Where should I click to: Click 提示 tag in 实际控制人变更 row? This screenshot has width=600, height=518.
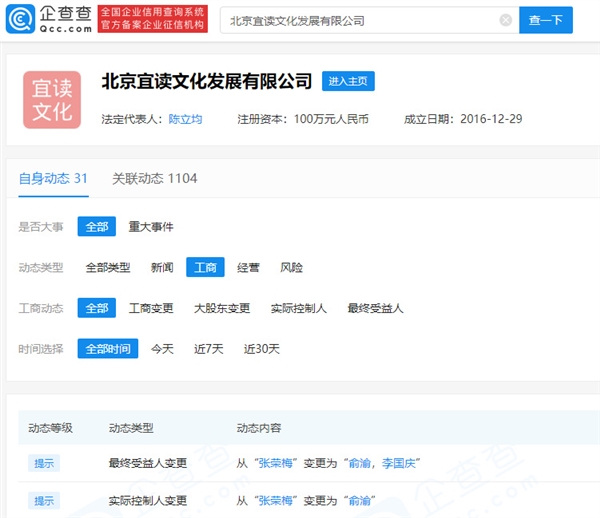tap(44, 500)
